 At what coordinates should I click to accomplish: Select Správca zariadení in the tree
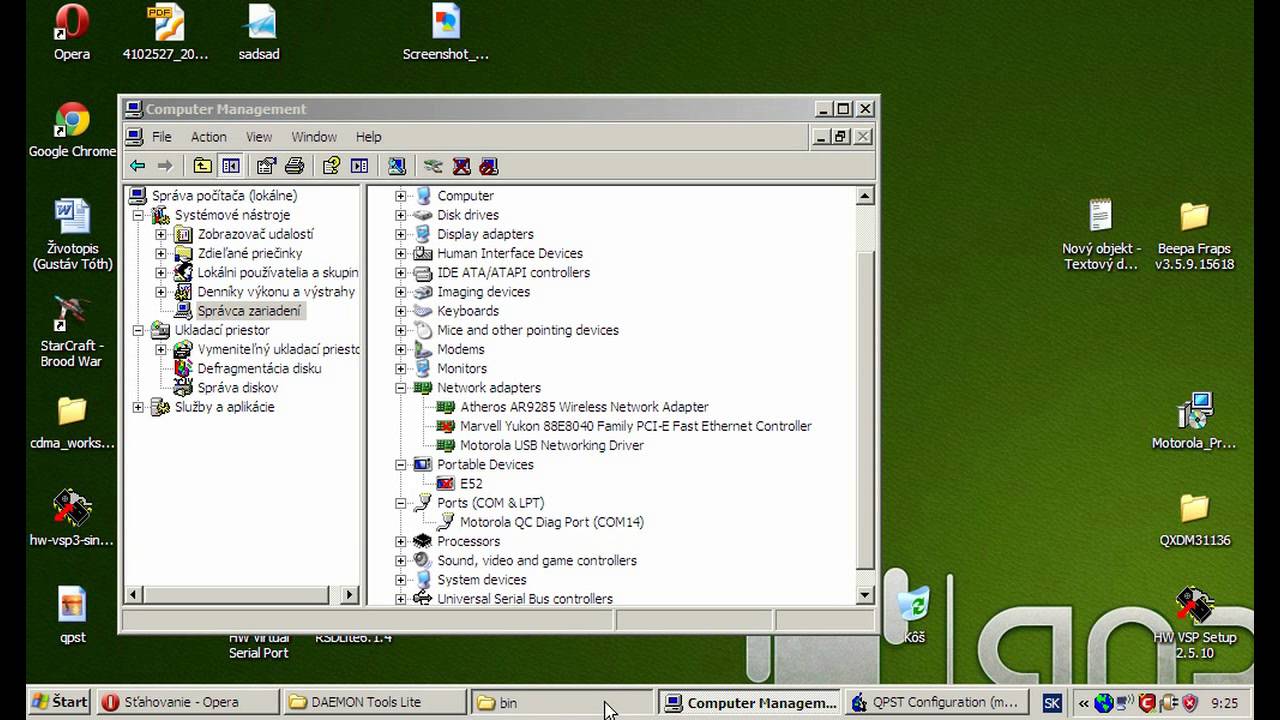coord(249,311)
